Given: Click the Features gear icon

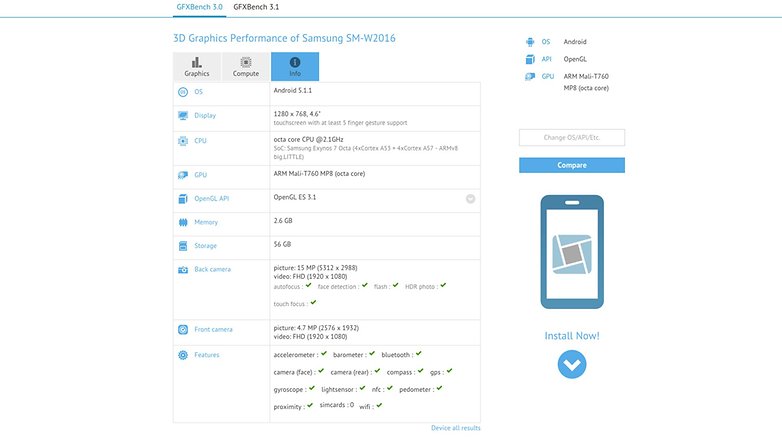Looking at the screenshot, I should [x=183, y=355].
